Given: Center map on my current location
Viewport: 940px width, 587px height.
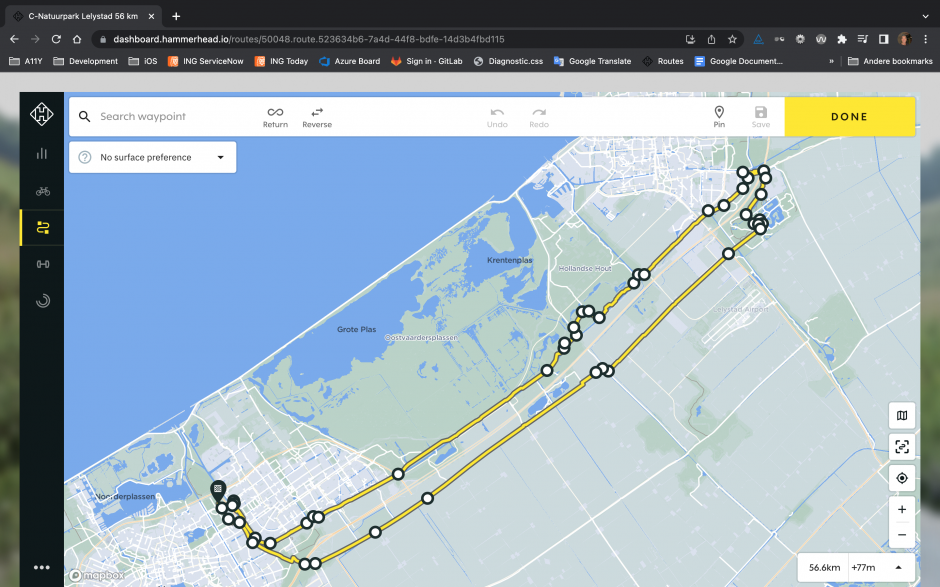Looking at the screenshot, I should point(902,478).
